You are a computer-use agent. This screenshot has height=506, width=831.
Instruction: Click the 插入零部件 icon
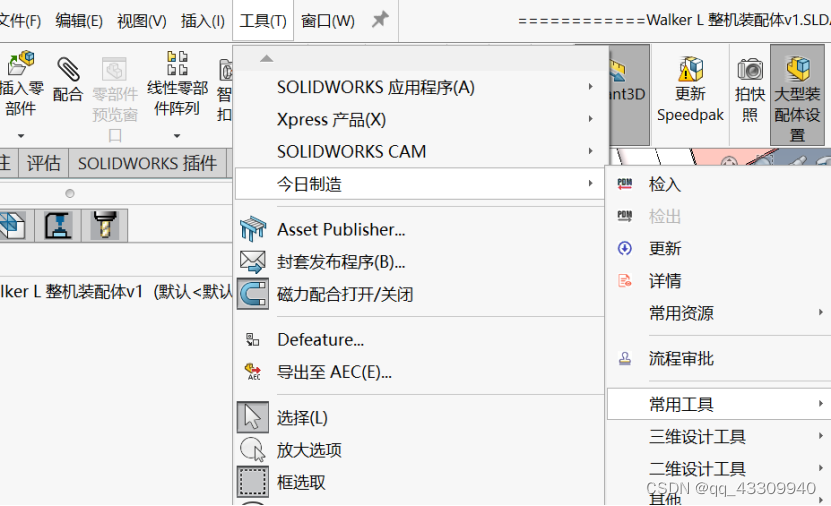[21, 63]
